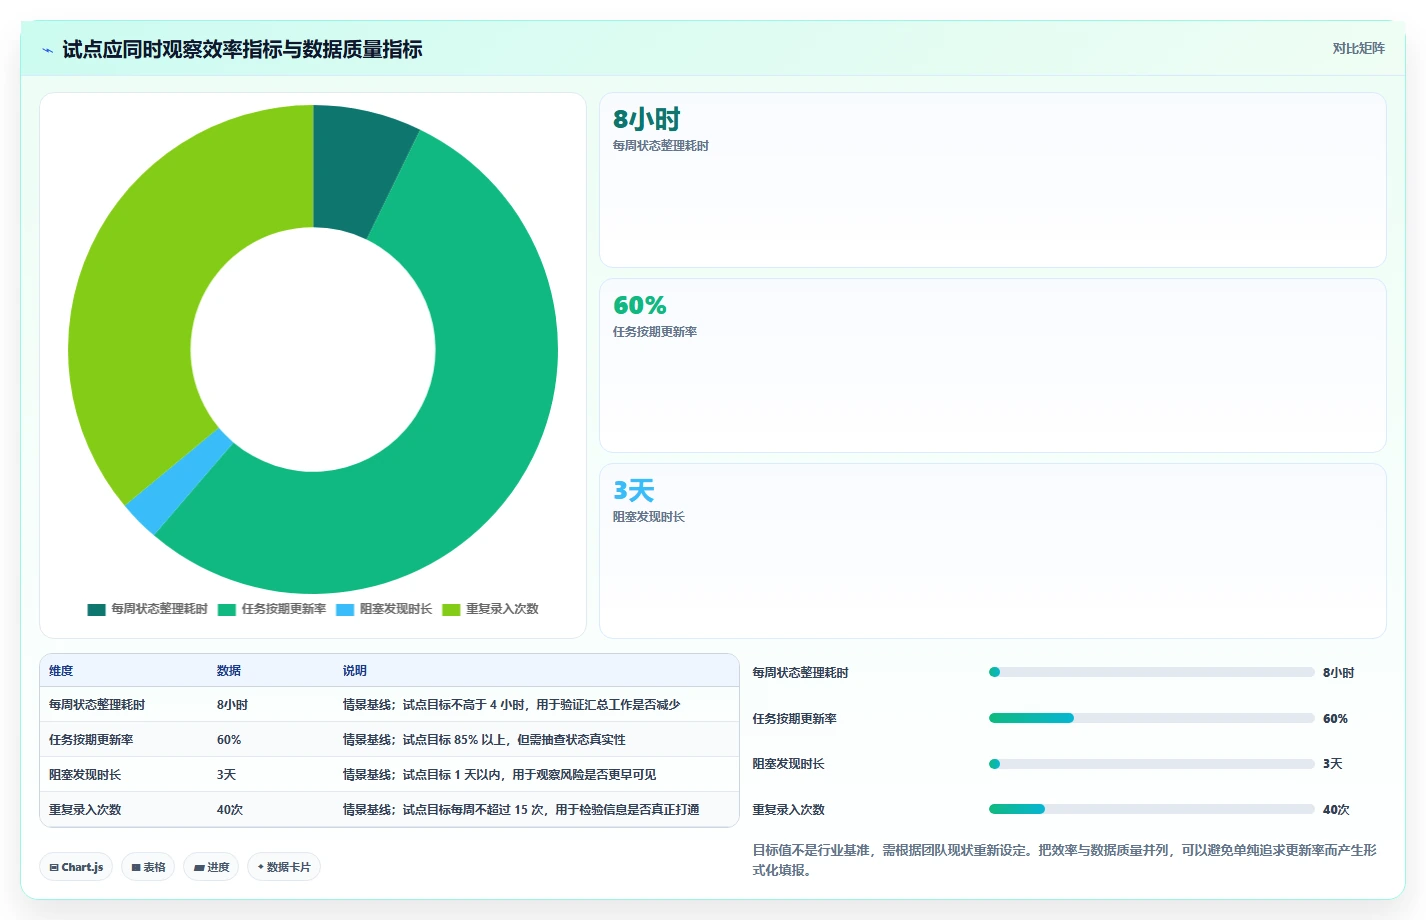Select the 每周状态整理耗时 table row cell
The width and height of the screenshot is (1426, 920).
click(x=97, y=705)
